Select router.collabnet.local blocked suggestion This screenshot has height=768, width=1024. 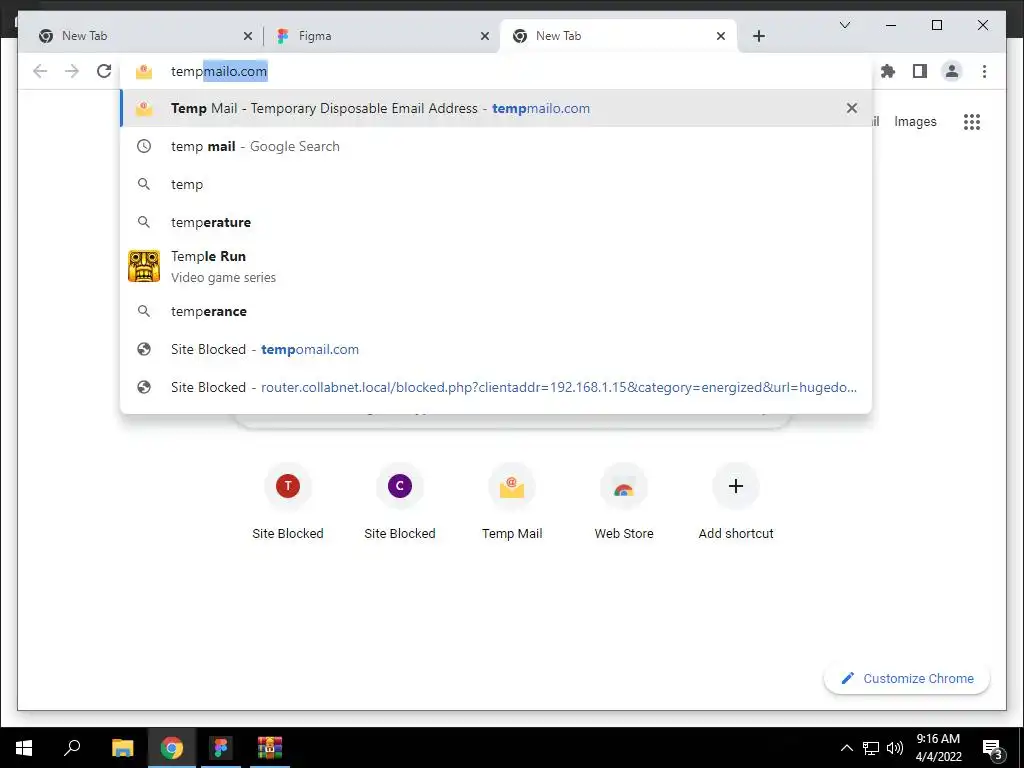click(x=496, y=387)
